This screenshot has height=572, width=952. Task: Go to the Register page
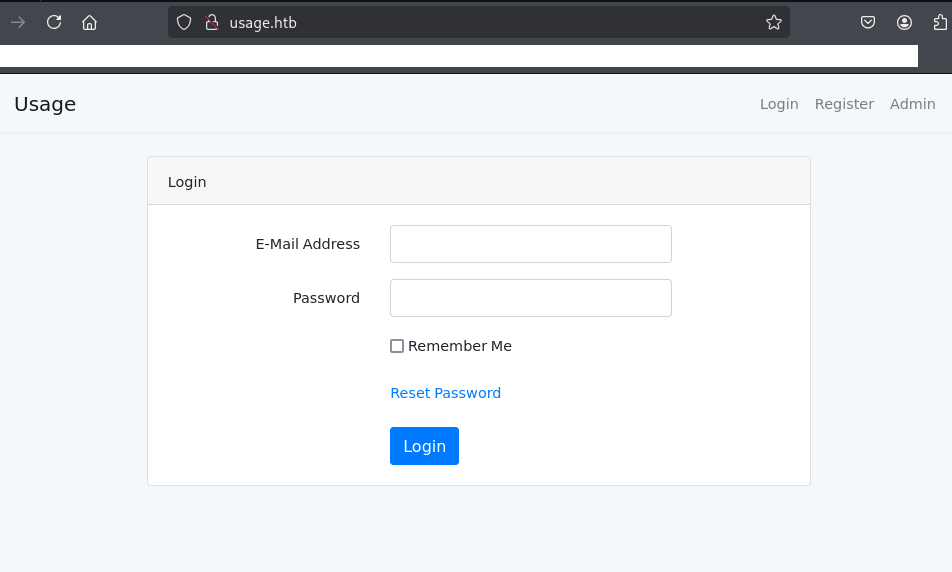844,104
